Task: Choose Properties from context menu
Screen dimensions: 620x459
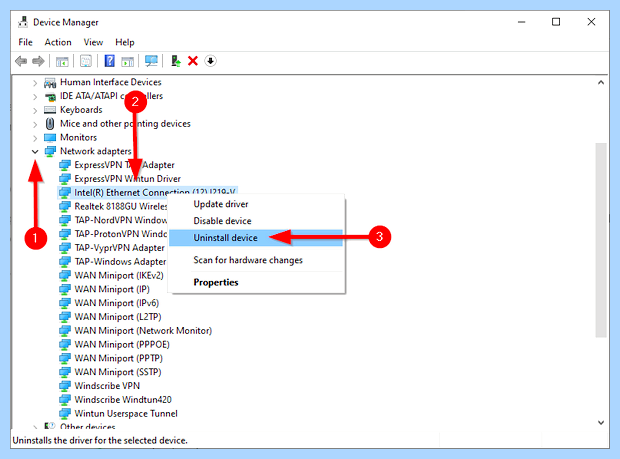Action: tap(256, 282)
